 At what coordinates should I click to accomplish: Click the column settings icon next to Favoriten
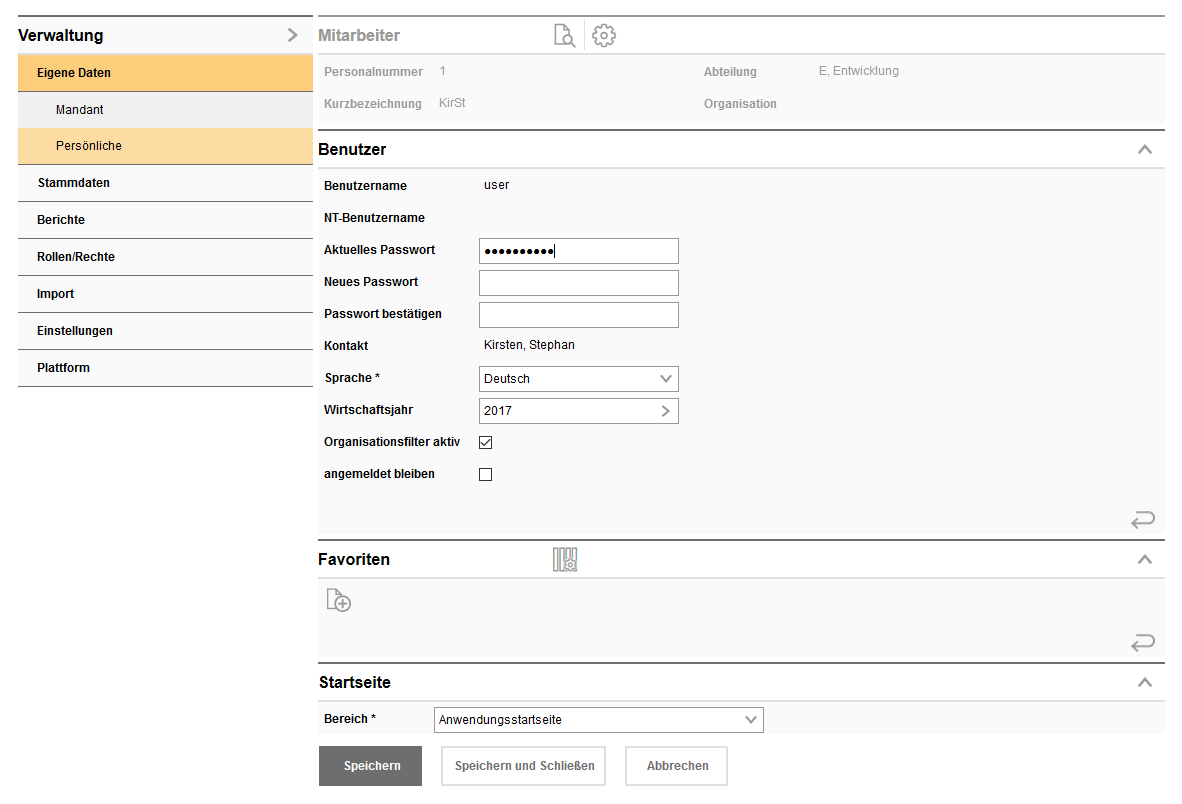click(x=565, y=560)
